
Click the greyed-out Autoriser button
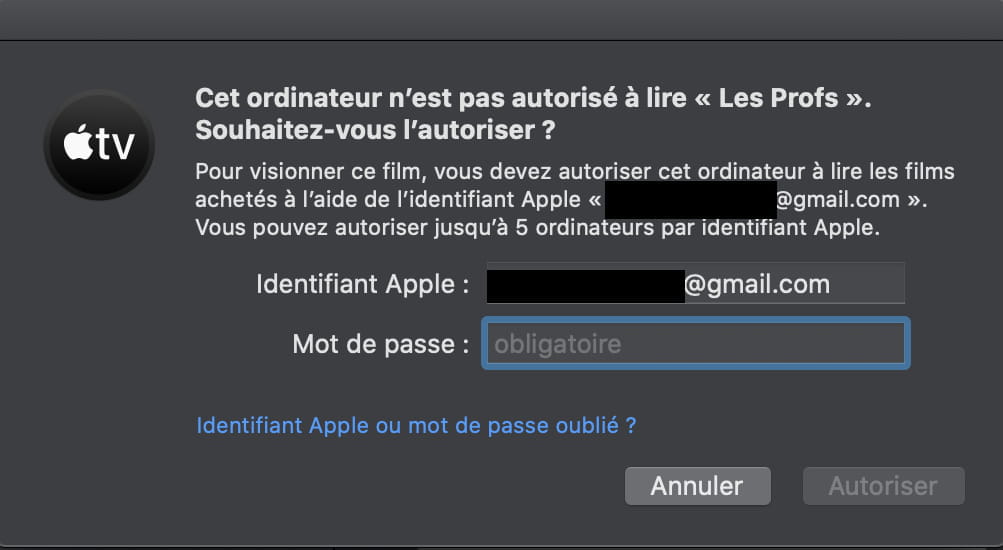tap(883, 486)
